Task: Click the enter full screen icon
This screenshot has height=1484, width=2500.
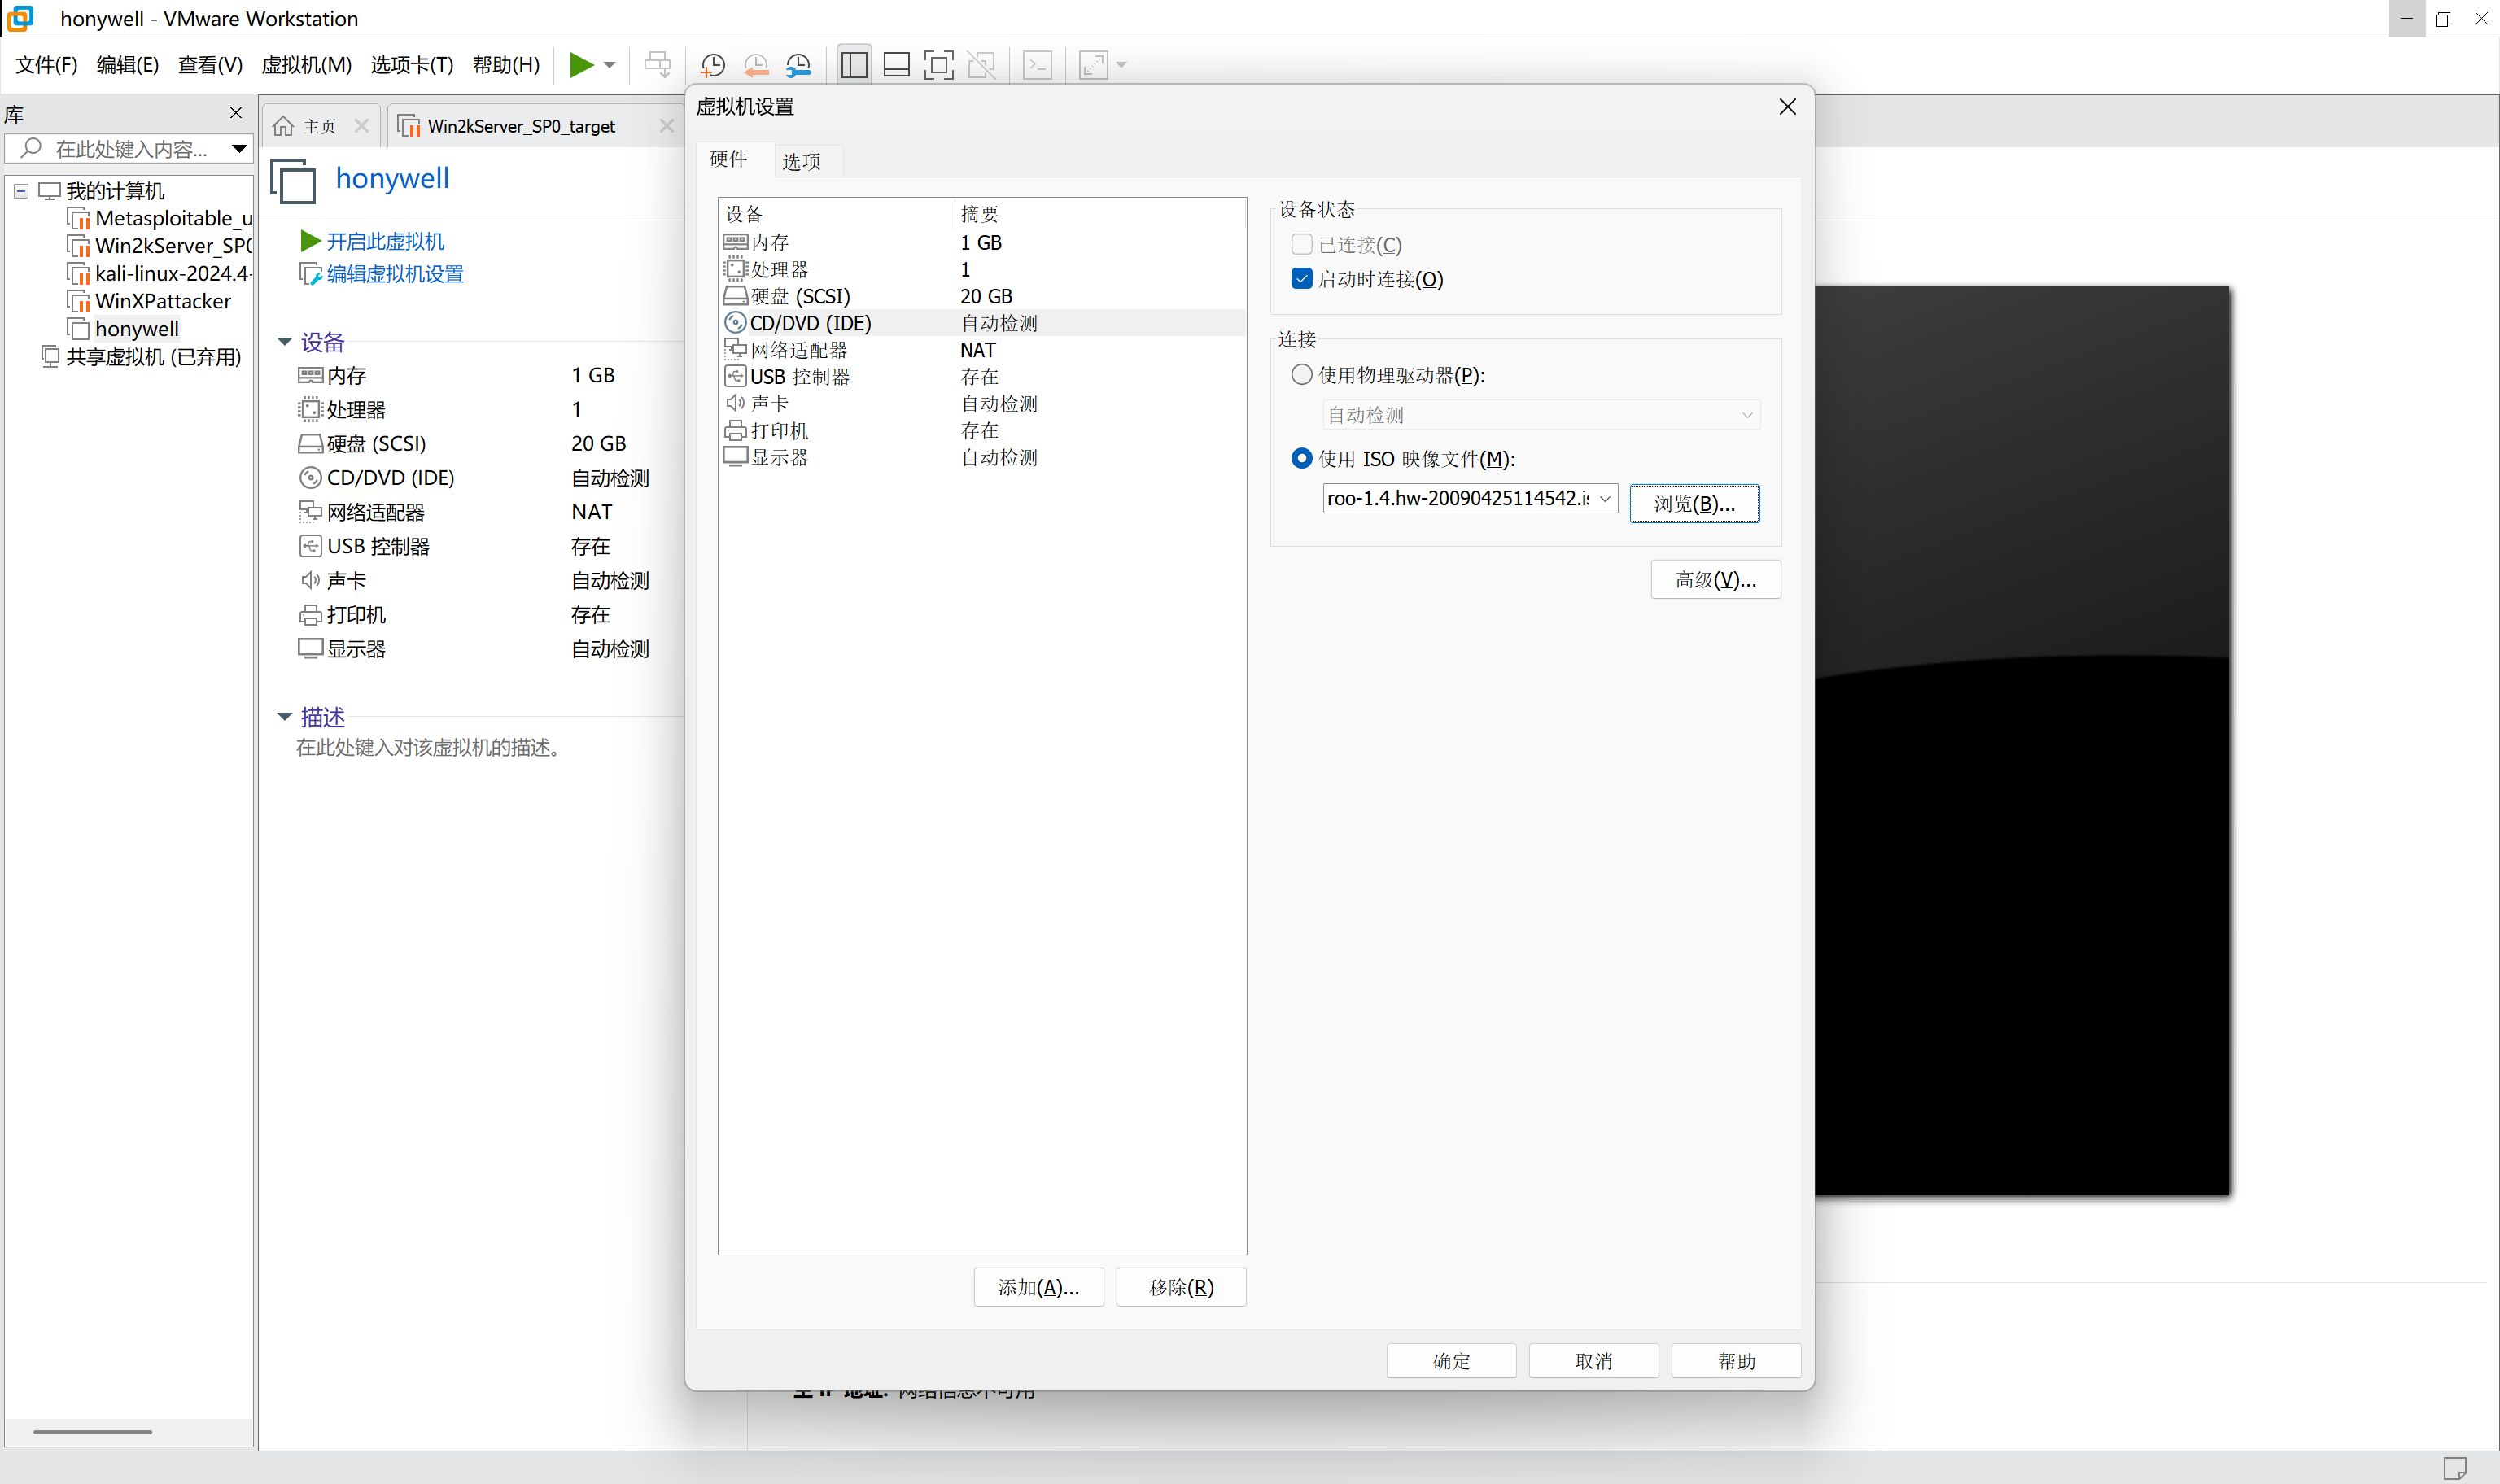Action: [938, 65]
